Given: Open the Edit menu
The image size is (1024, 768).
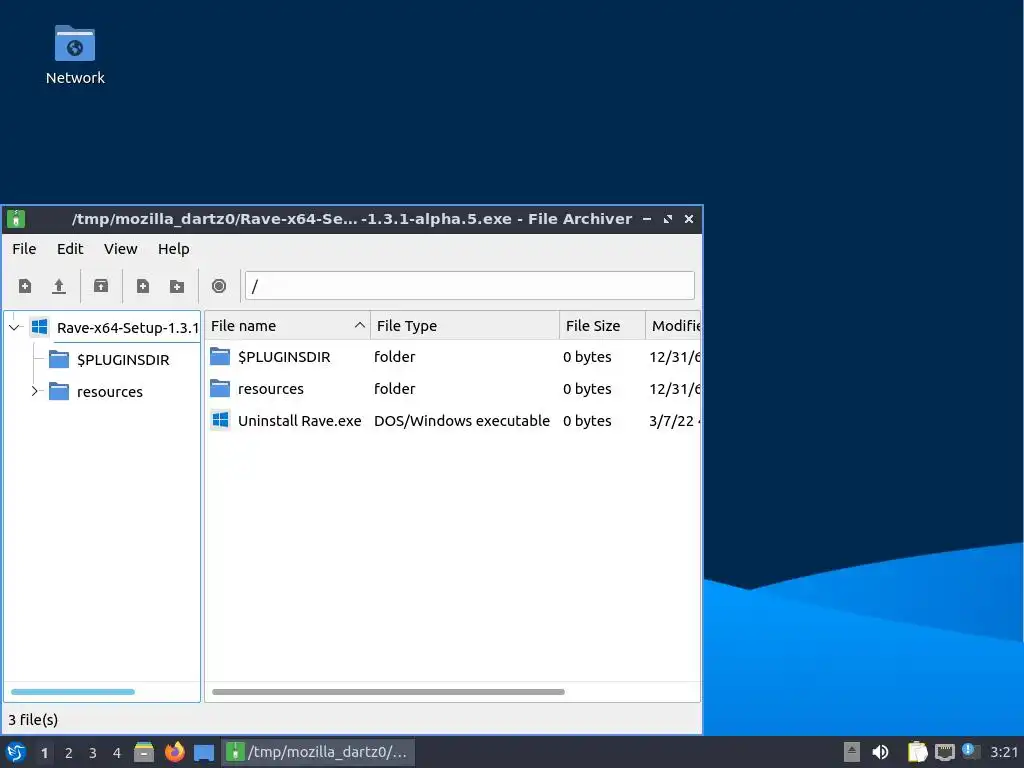Looking at the screenshot, I should 70,249.
